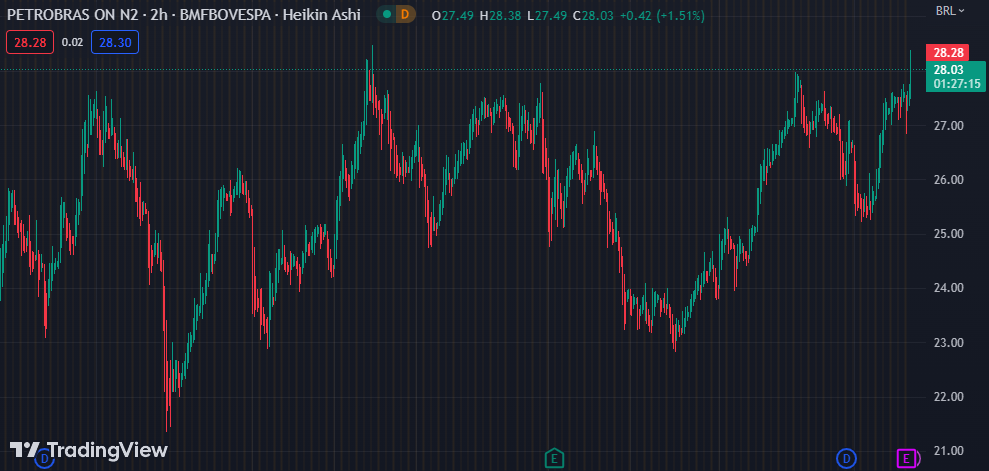Open the BRL currency dropdown
This screenshot has width=989, height=471.
tap(950, 10)
